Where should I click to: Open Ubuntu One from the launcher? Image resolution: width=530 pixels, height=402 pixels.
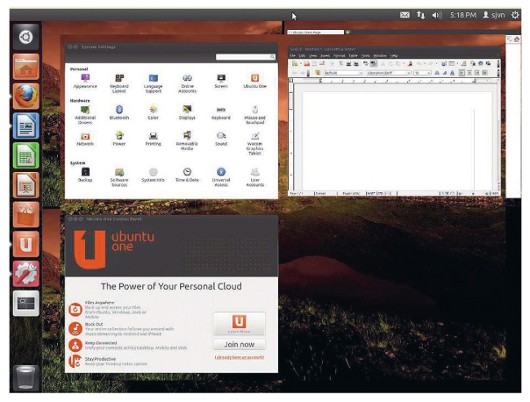[26, 244]
